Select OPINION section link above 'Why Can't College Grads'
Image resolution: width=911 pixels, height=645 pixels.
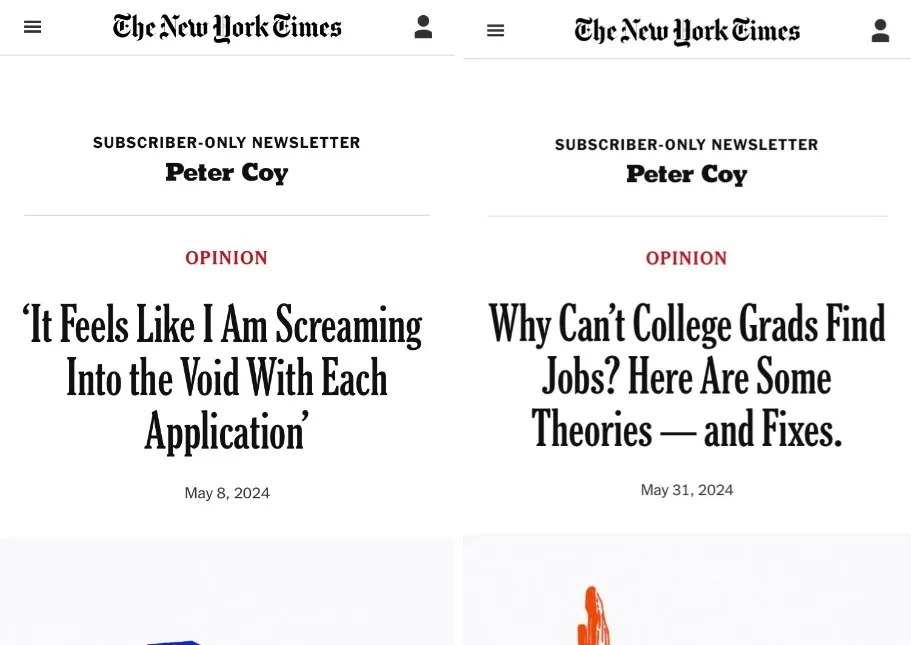(687, 258)
